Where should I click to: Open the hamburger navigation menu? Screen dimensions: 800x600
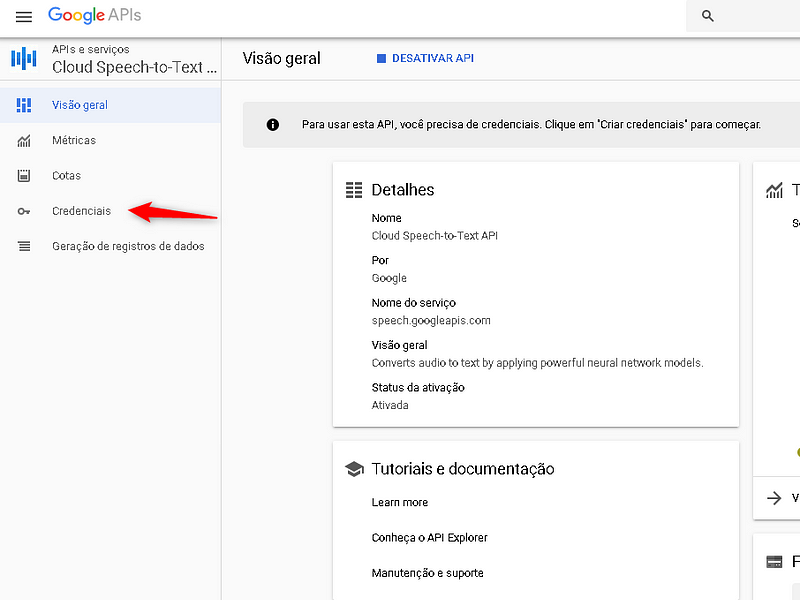pos(24,16)
